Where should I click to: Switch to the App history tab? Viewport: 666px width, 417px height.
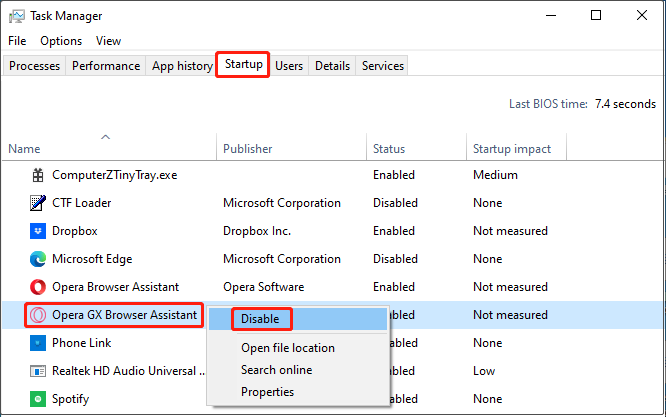[182, 66]
